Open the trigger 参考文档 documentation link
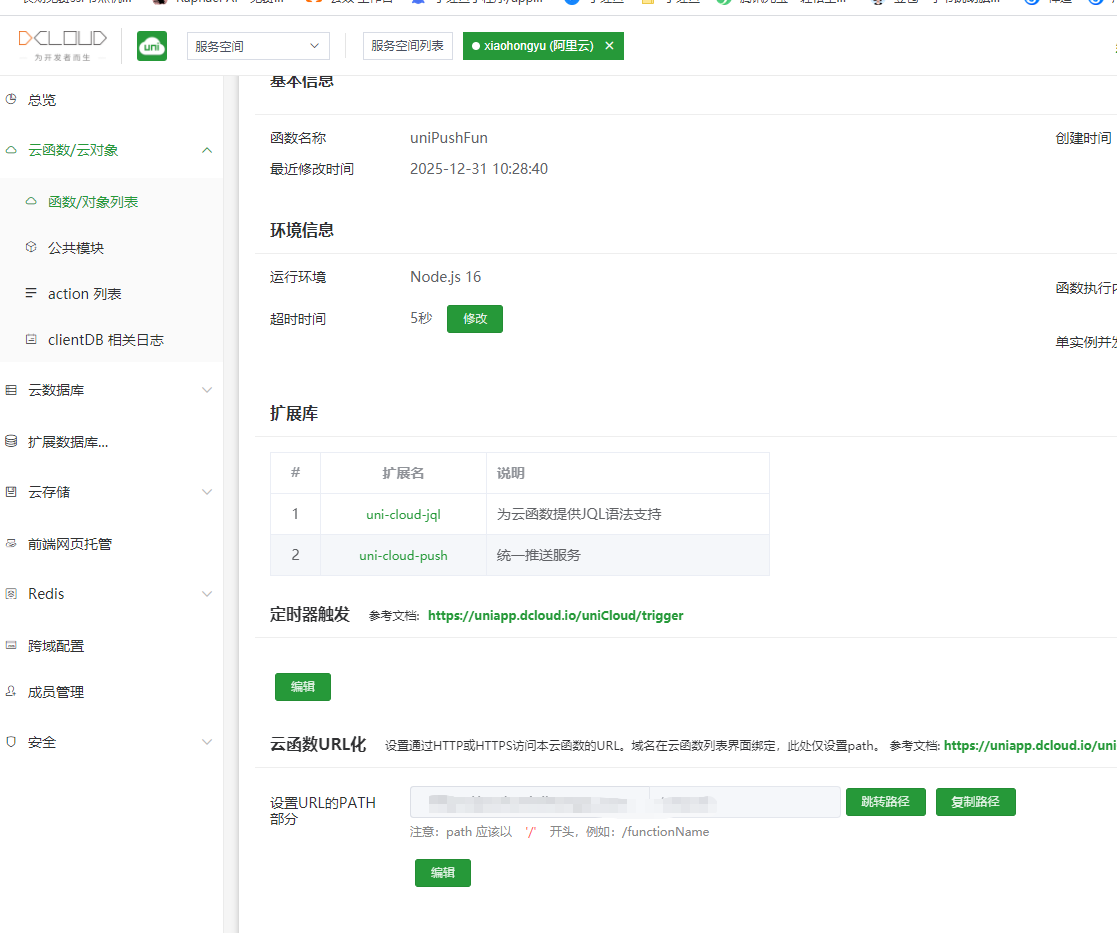1117x933 pixels. pos(555,615)
